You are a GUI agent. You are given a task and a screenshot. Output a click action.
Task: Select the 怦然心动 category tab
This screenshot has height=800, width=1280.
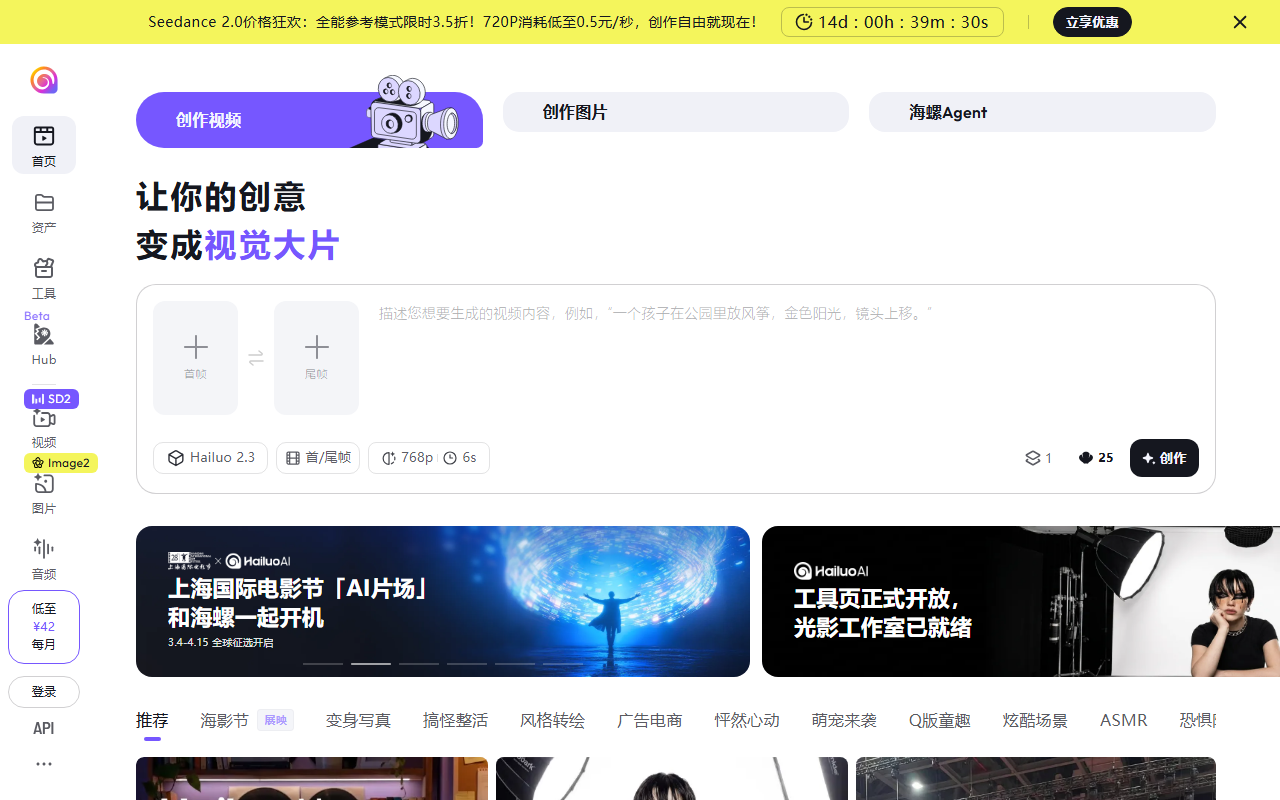(747, 720)
